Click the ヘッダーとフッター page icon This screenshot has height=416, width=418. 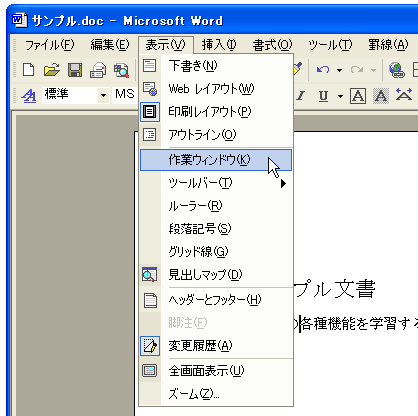tap(150, 300)
